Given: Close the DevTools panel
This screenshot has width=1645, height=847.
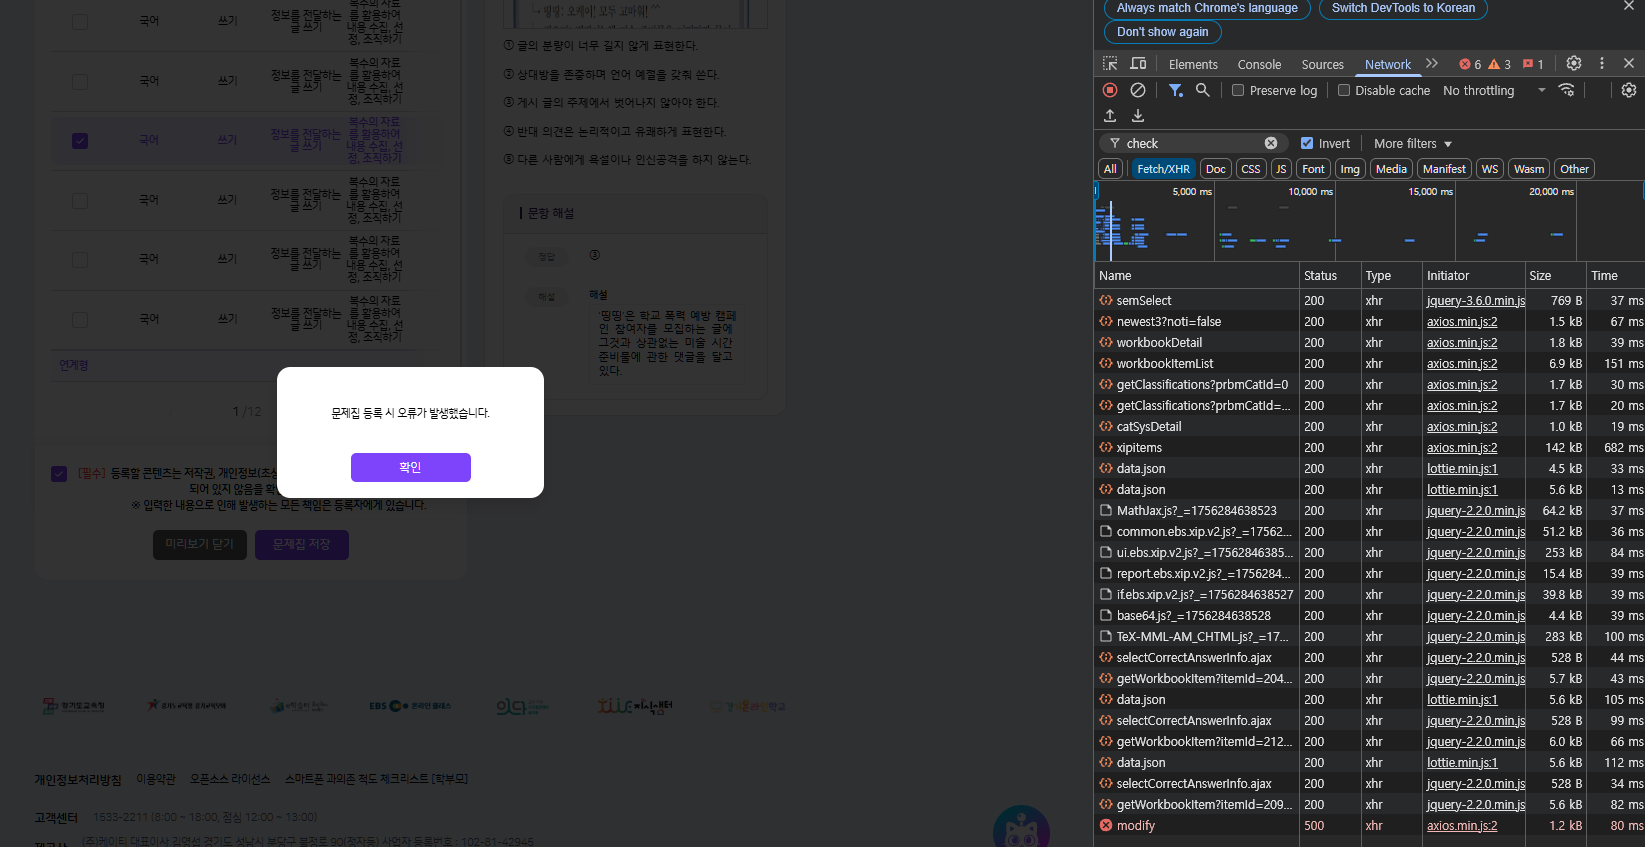Looking at the screenshot, I should [1629, 63].
